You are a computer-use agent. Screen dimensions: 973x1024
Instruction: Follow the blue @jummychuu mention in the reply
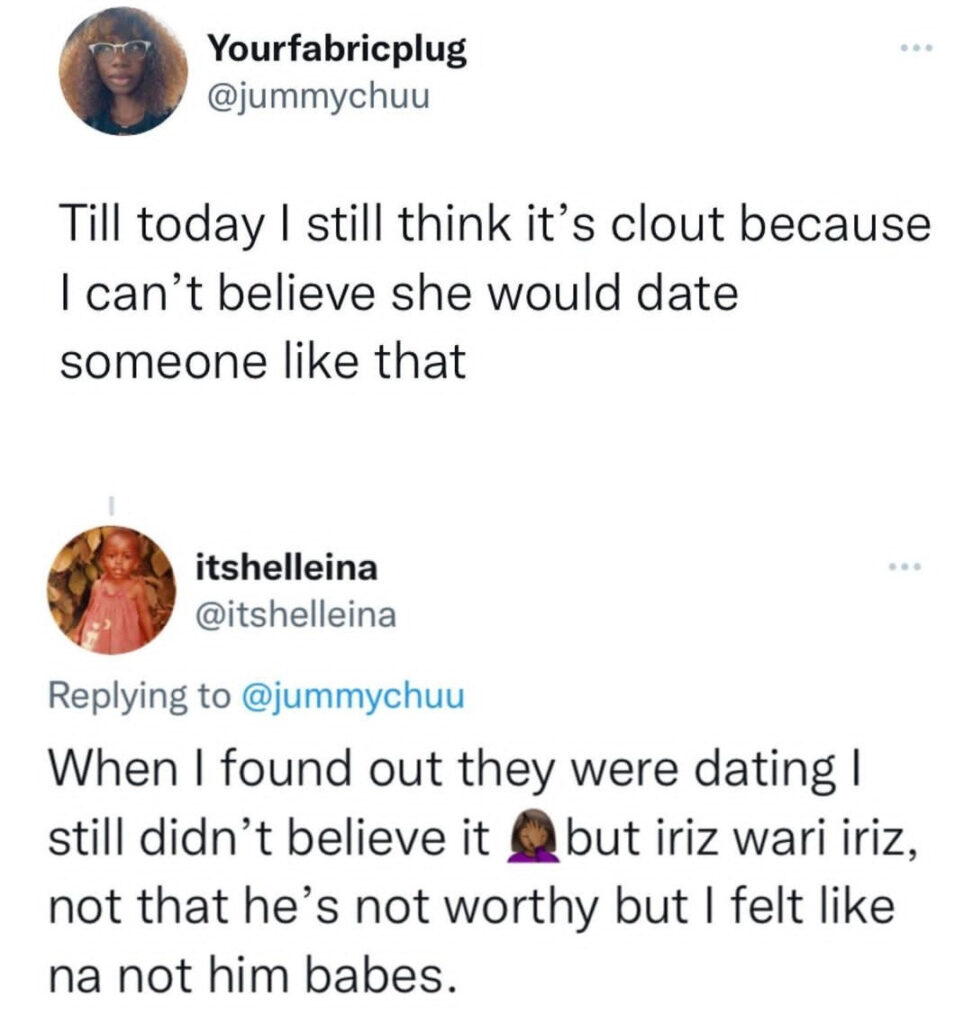tap(352, 696)
